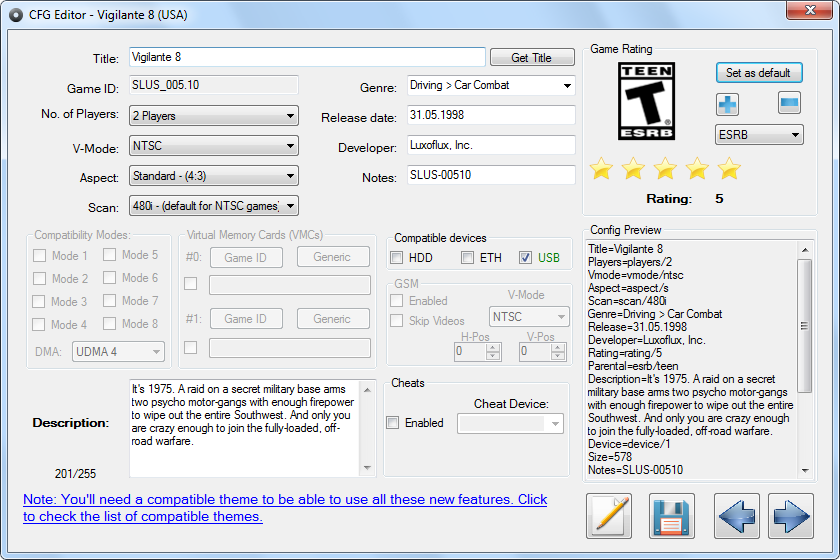Click 'Size=578' line in Config Preview

[610, 457]
